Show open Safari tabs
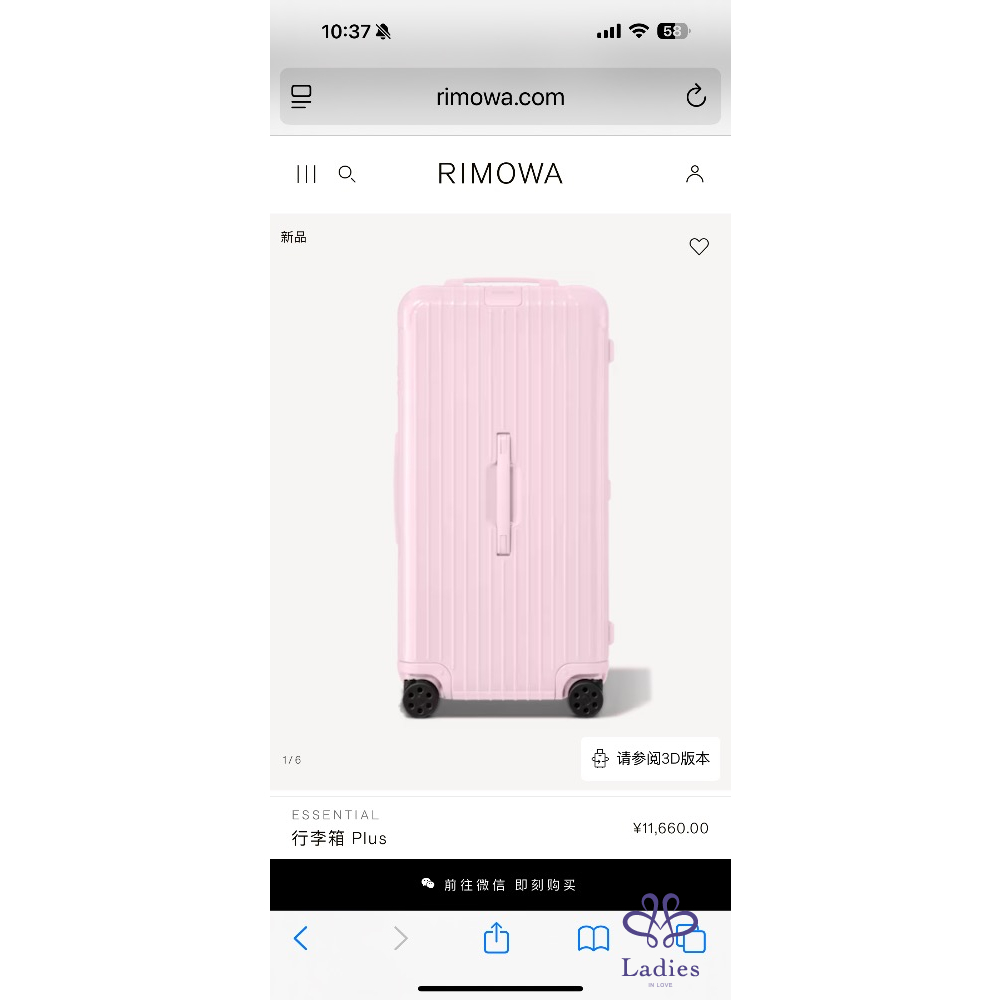 click(x=692, y=939)
